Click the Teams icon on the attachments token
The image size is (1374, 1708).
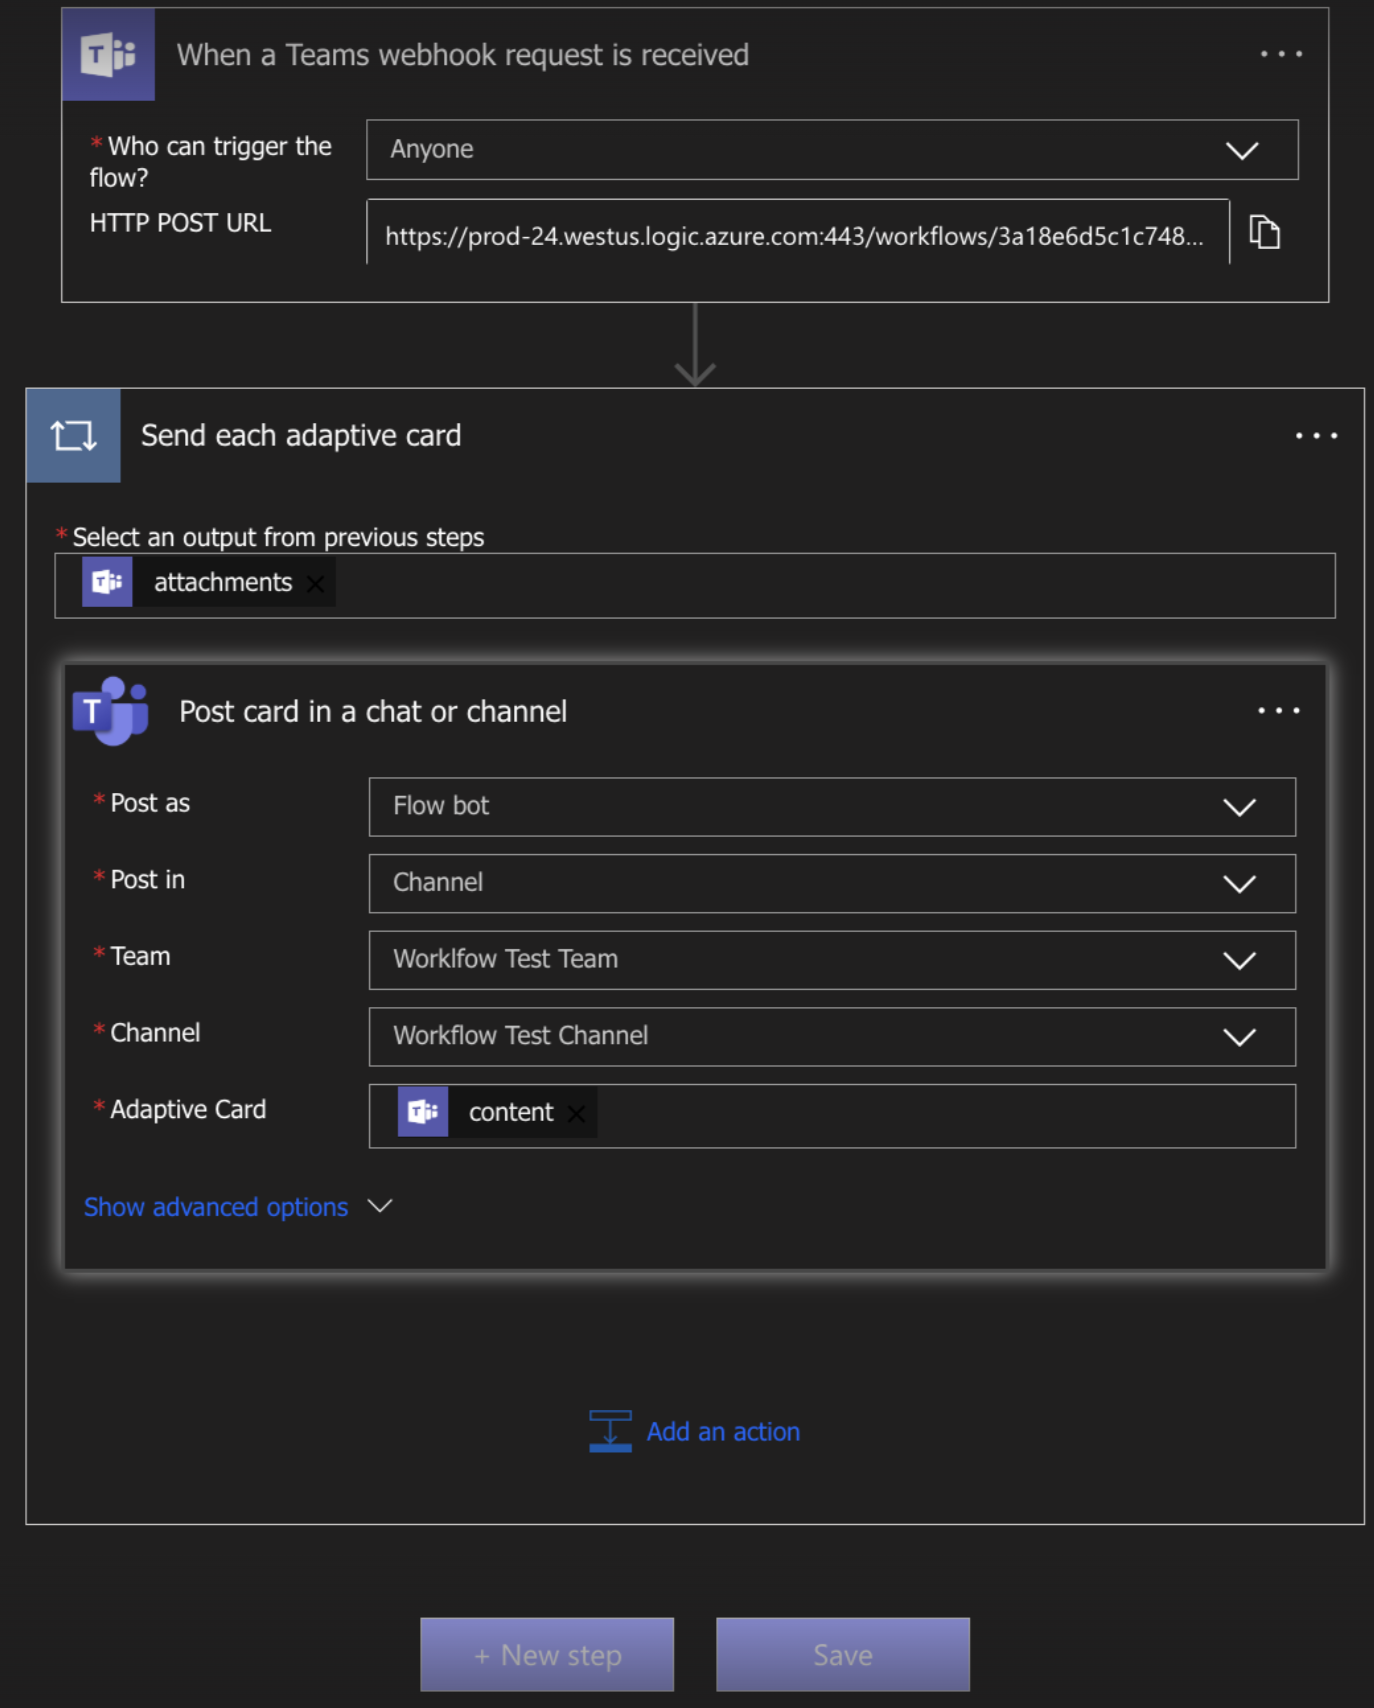(107, 582)
